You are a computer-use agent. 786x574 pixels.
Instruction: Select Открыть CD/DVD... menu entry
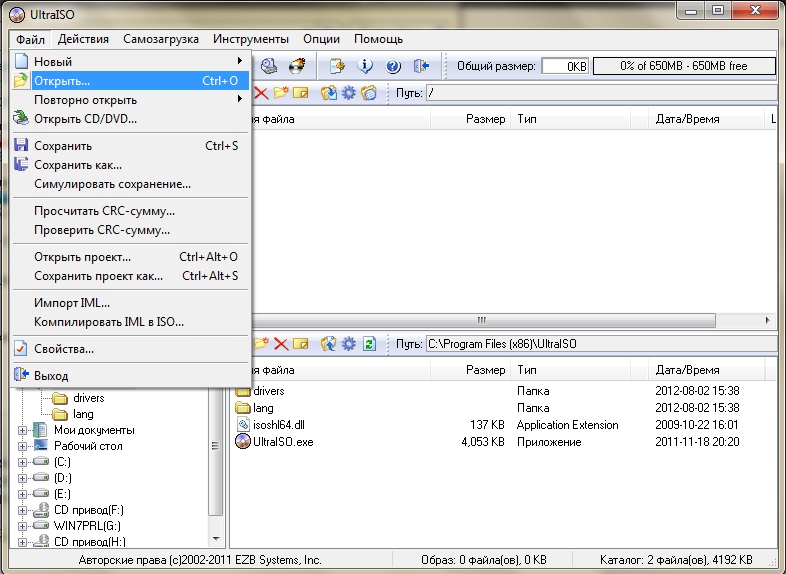[130, 119]
